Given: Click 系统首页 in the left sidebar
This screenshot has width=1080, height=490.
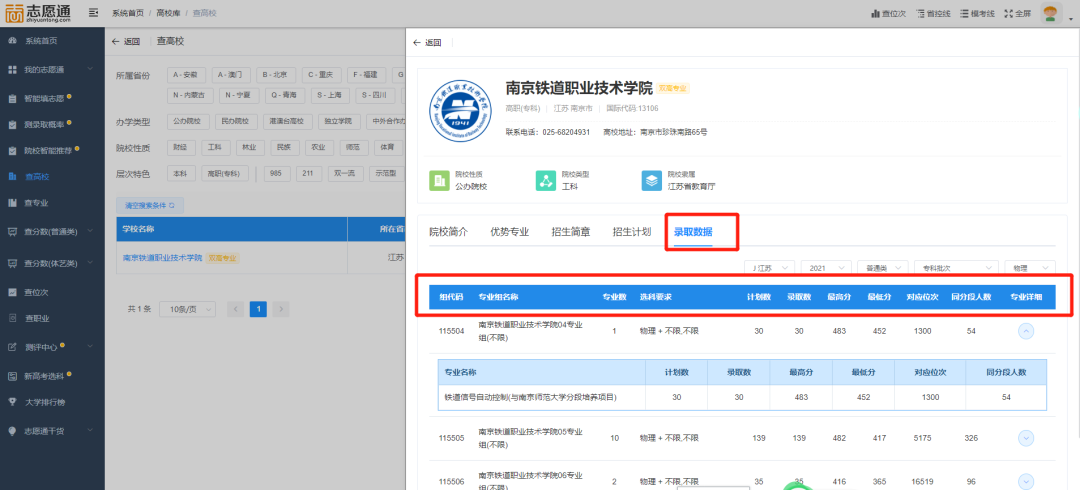Looking at the screenshot, I should point(40,41).
